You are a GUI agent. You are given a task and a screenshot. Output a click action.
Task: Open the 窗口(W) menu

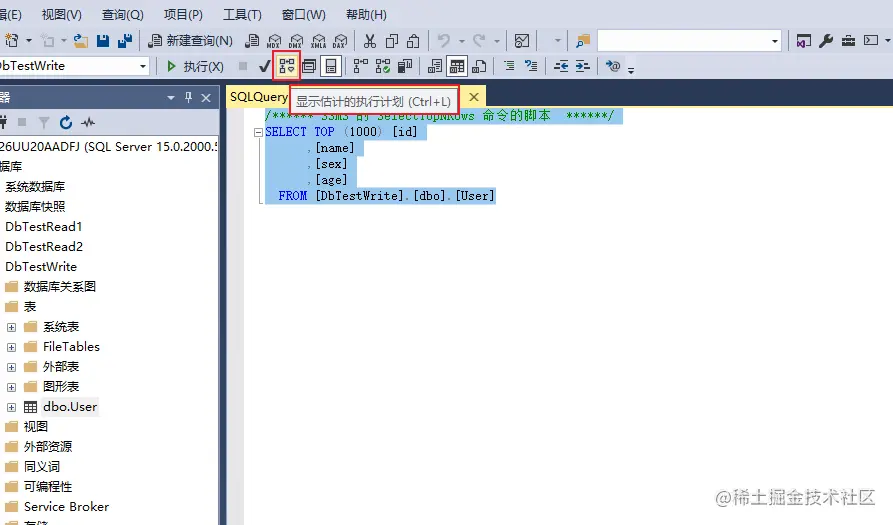click(304, 14)
